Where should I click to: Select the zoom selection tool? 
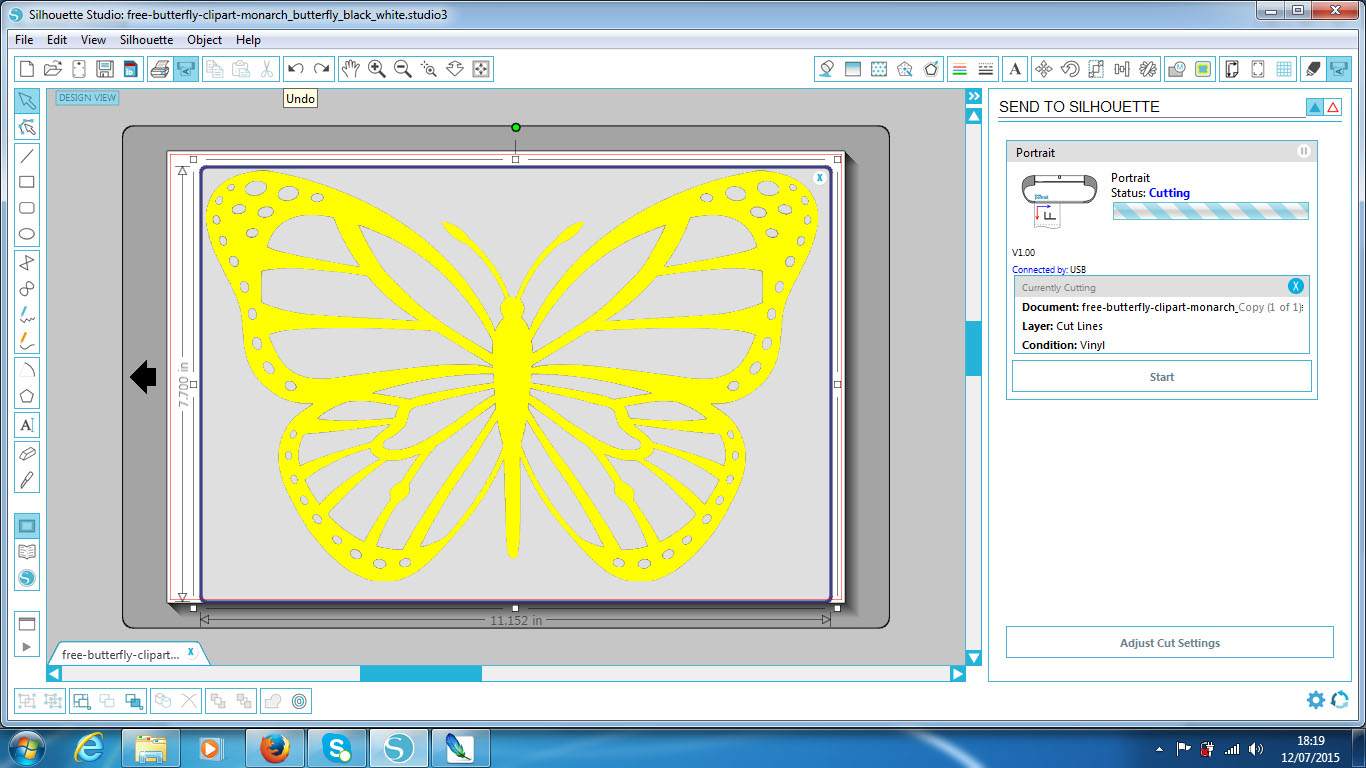(429, 69)
